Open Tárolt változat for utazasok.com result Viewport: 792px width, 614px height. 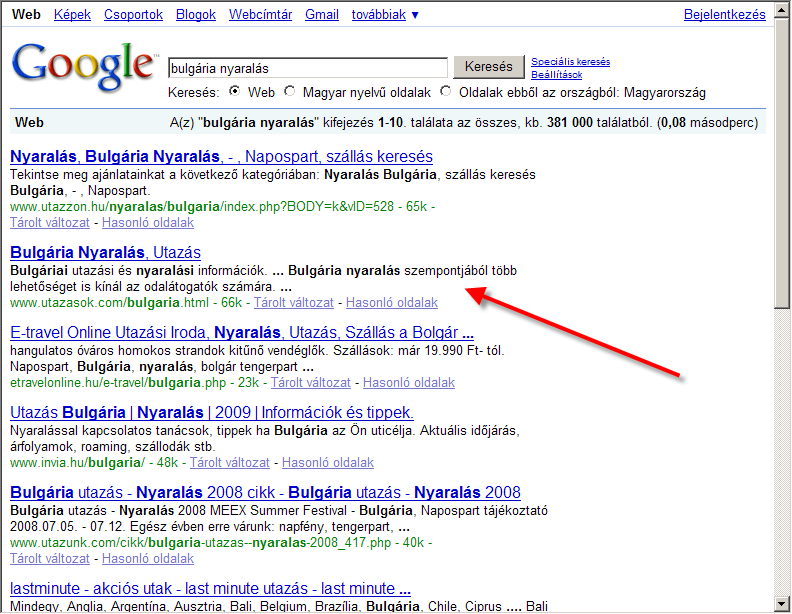293,303
